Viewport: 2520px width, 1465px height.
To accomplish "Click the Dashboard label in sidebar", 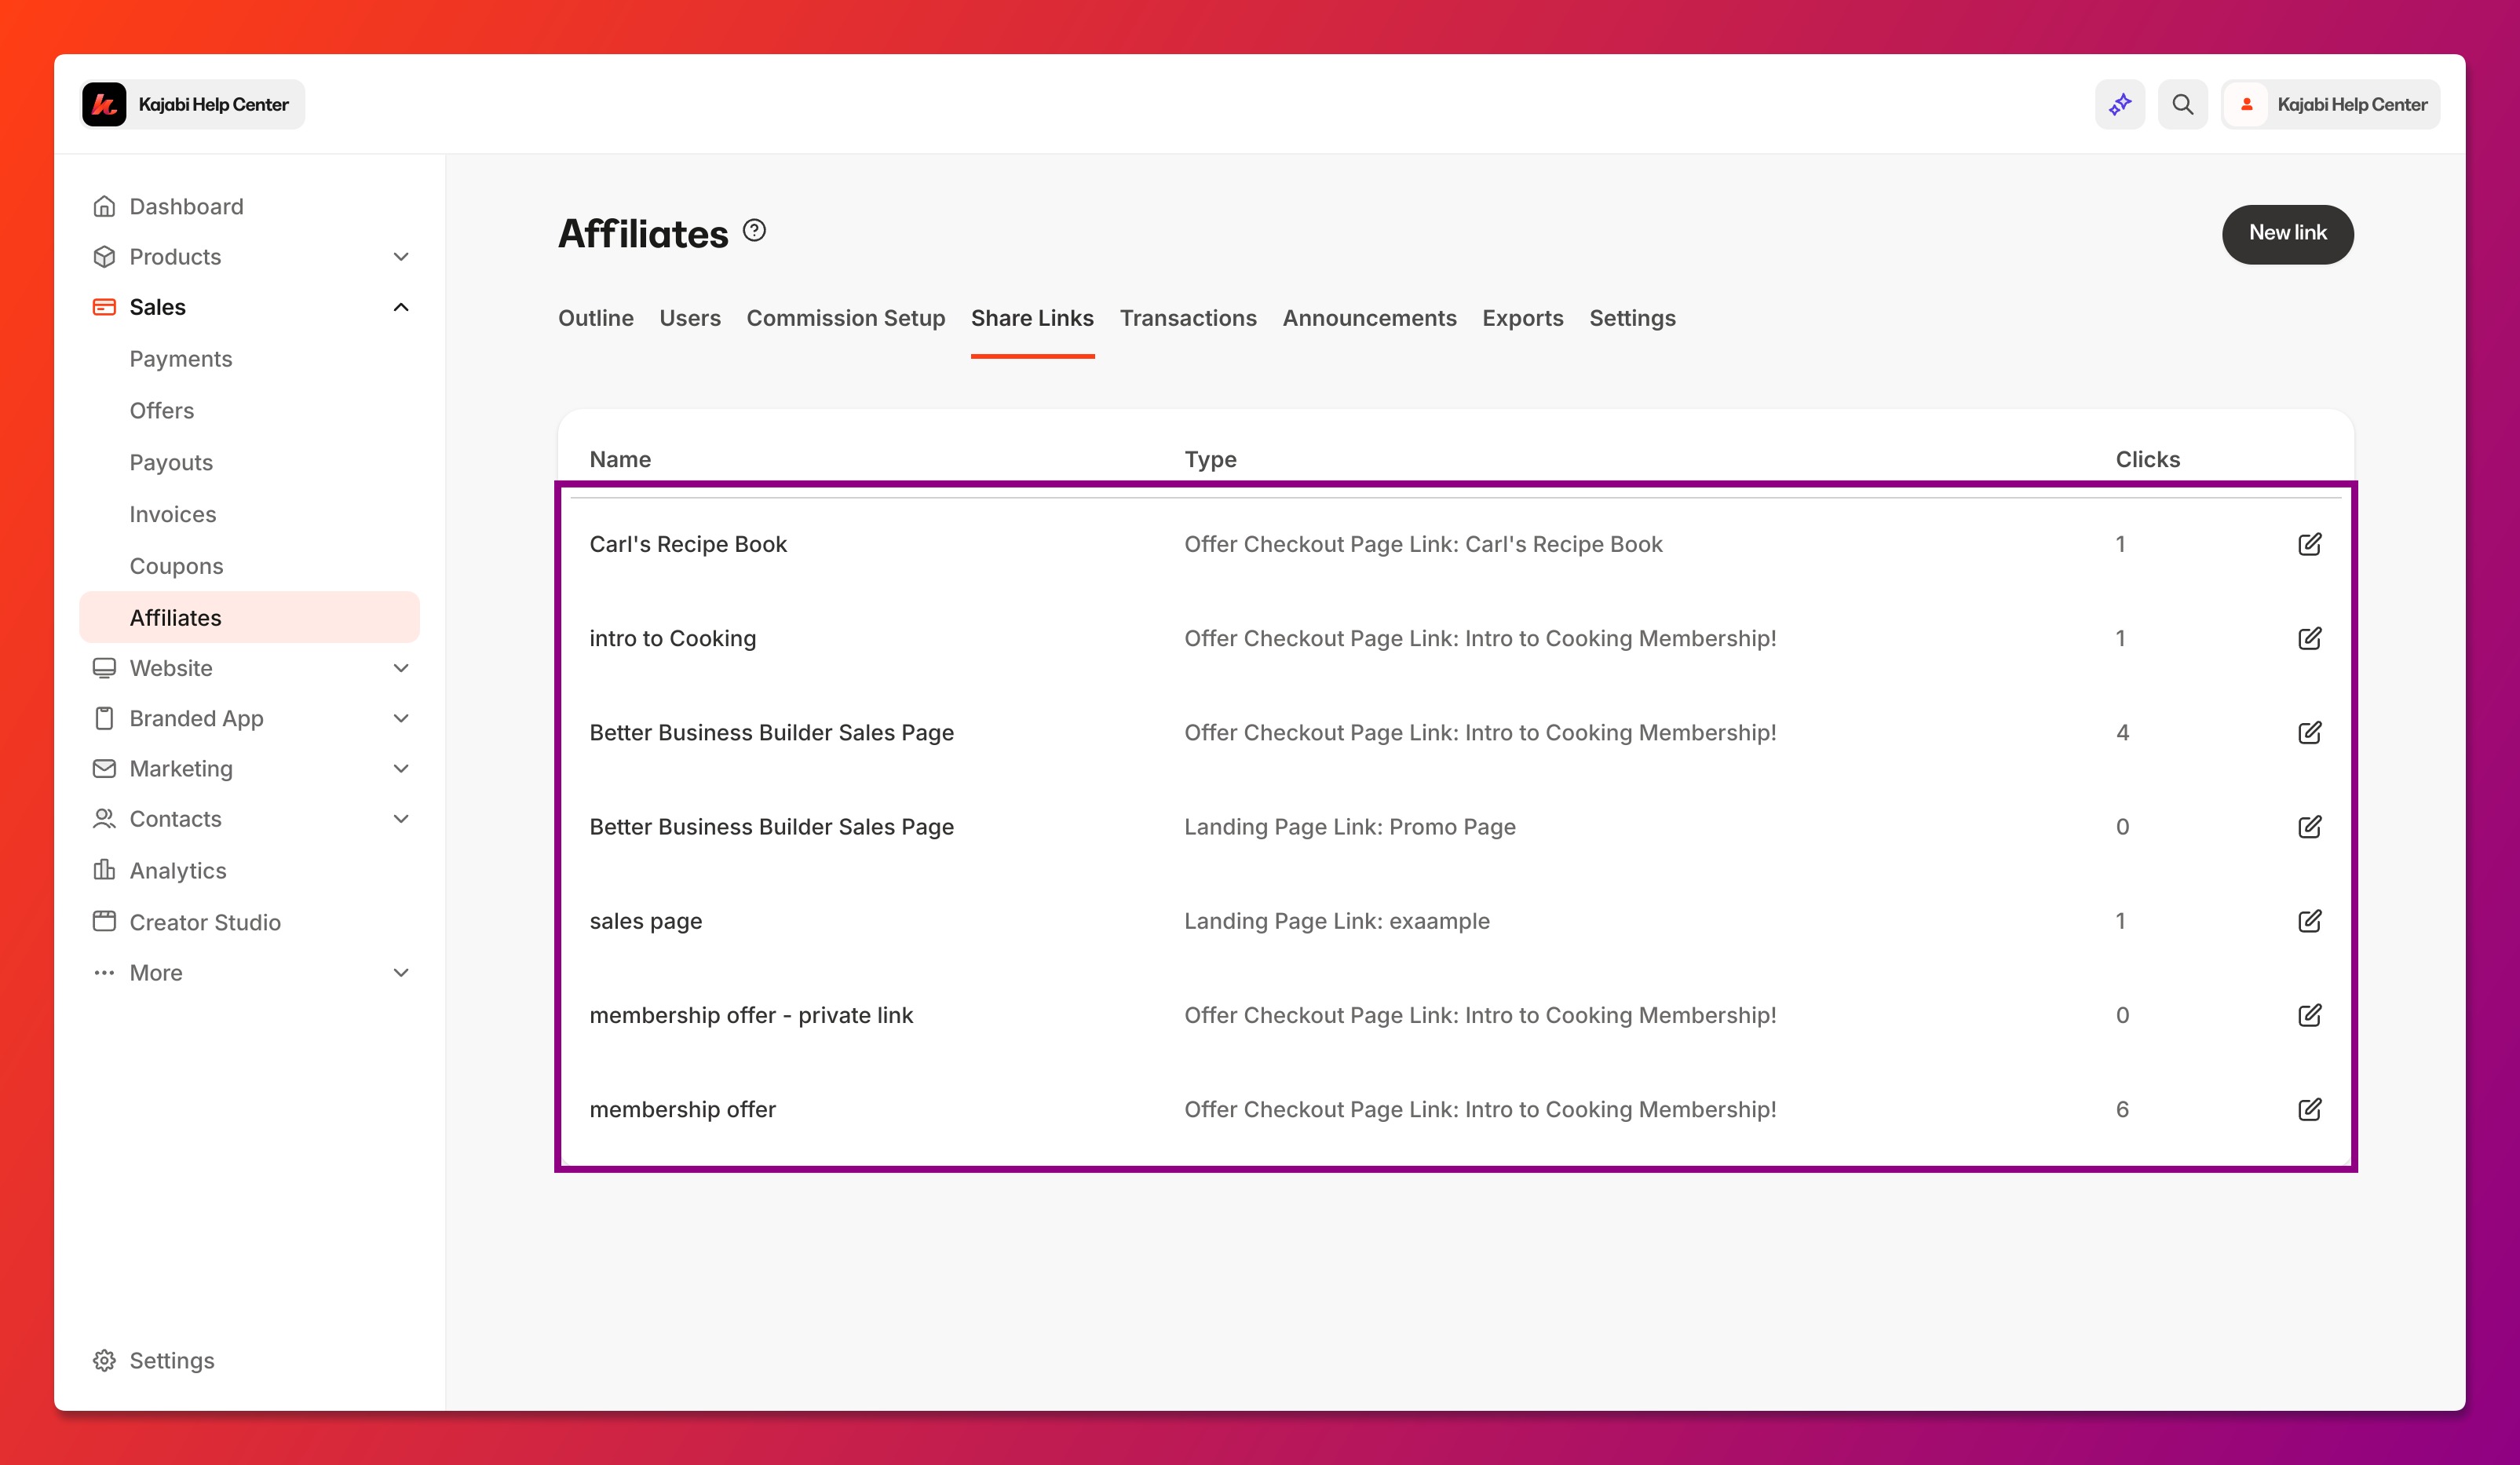I will tap(187, 206).
